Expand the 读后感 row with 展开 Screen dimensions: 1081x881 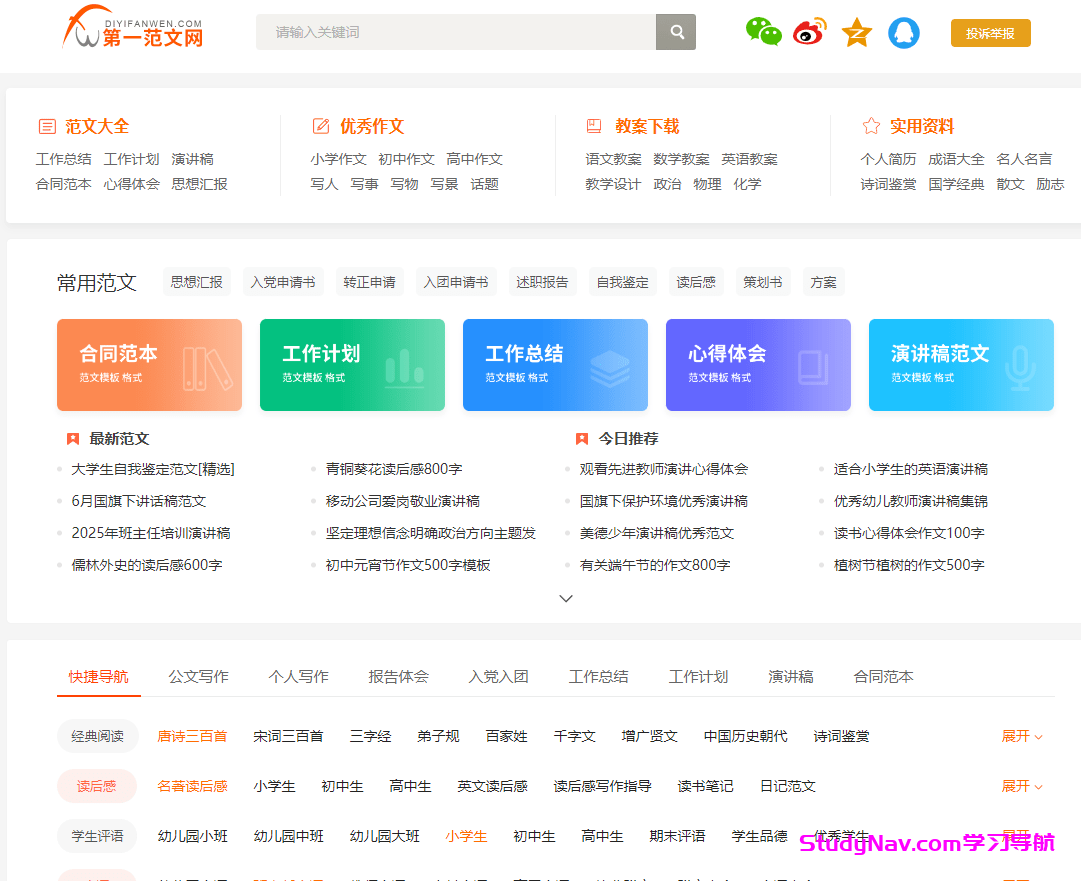pyautogui.click(x=1022, y=786)
